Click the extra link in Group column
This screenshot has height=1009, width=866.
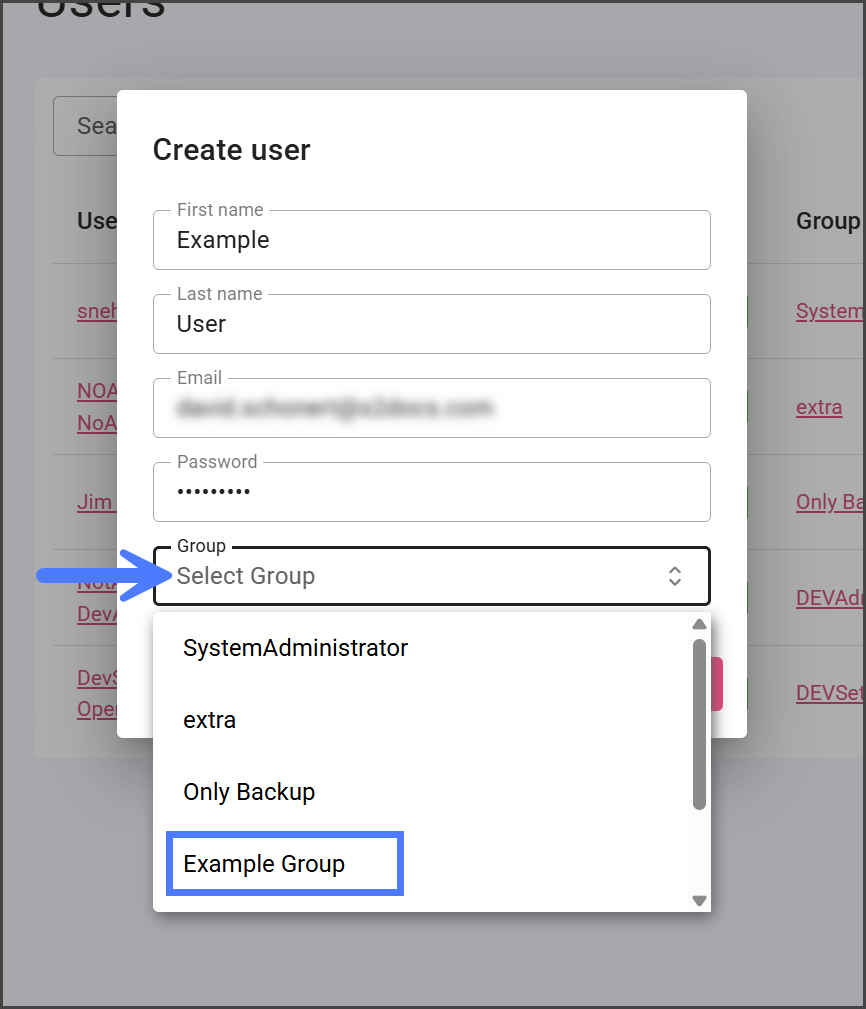819,407
